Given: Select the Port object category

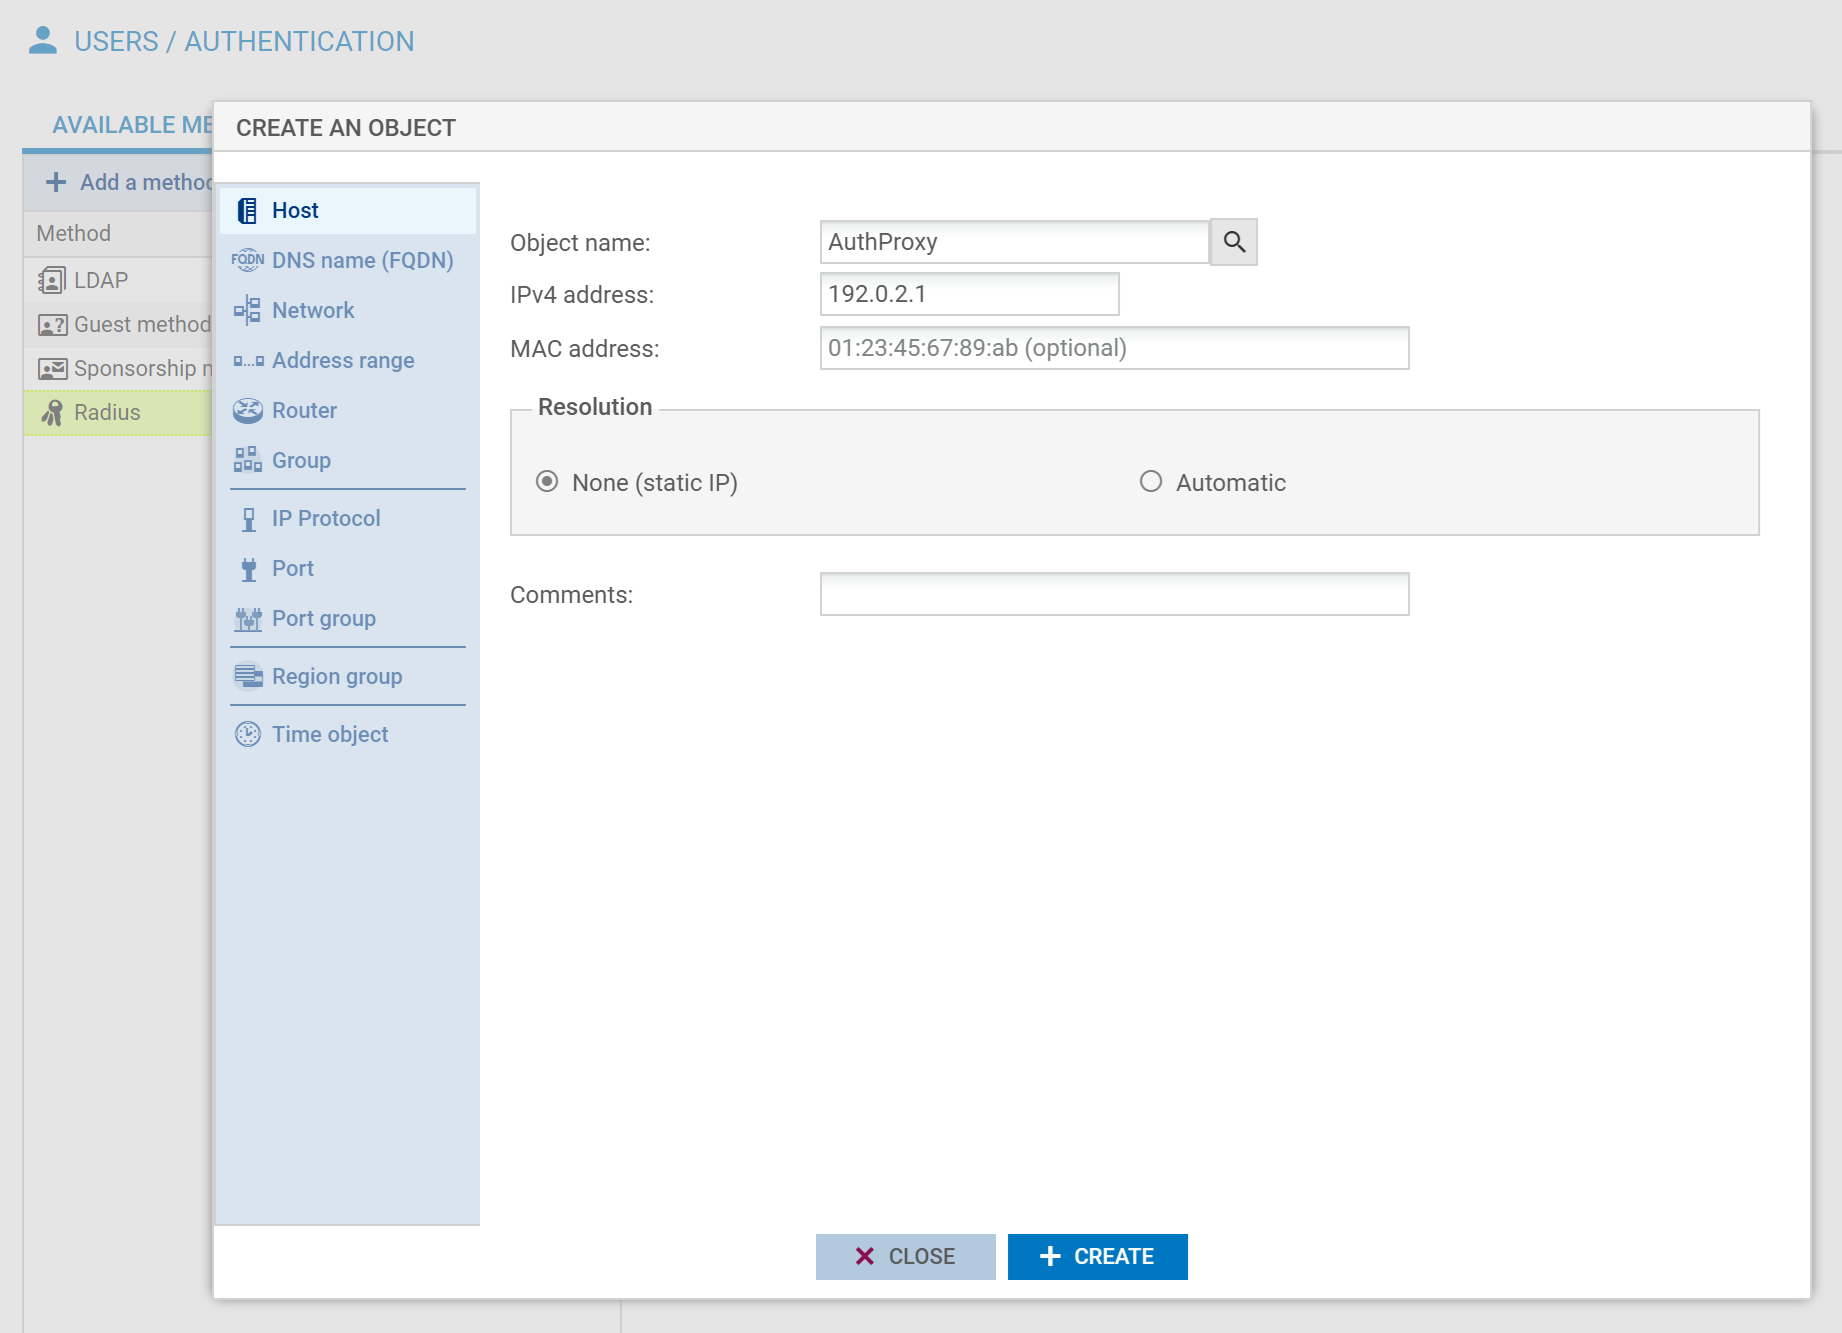Looking at the screenshot, I should [x=292, y=568].
